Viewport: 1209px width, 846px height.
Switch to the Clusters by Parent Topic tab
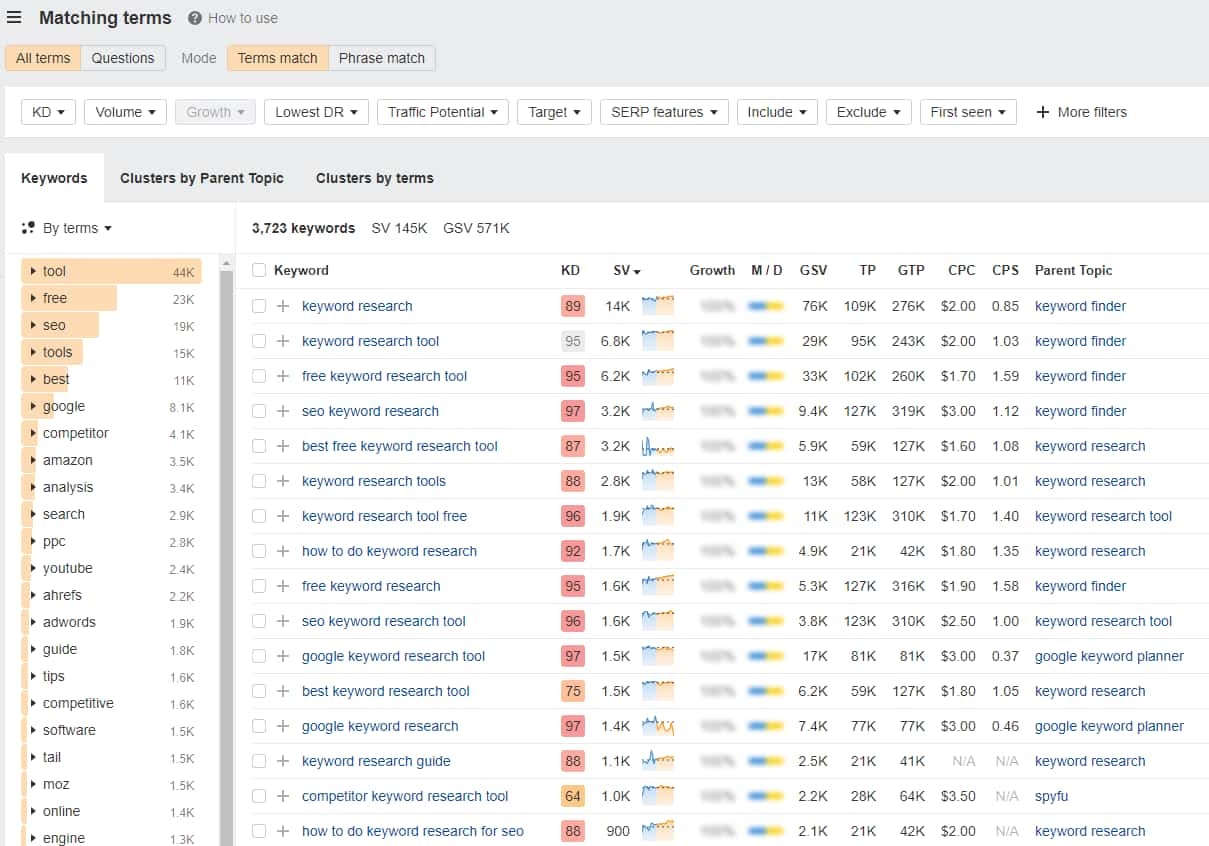pos(202,178)
